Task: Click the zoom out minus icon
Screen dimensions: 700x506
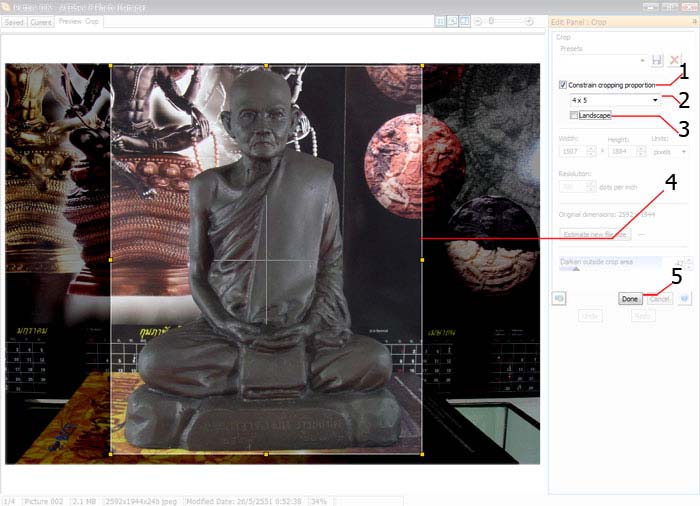Action: point(478,21)
